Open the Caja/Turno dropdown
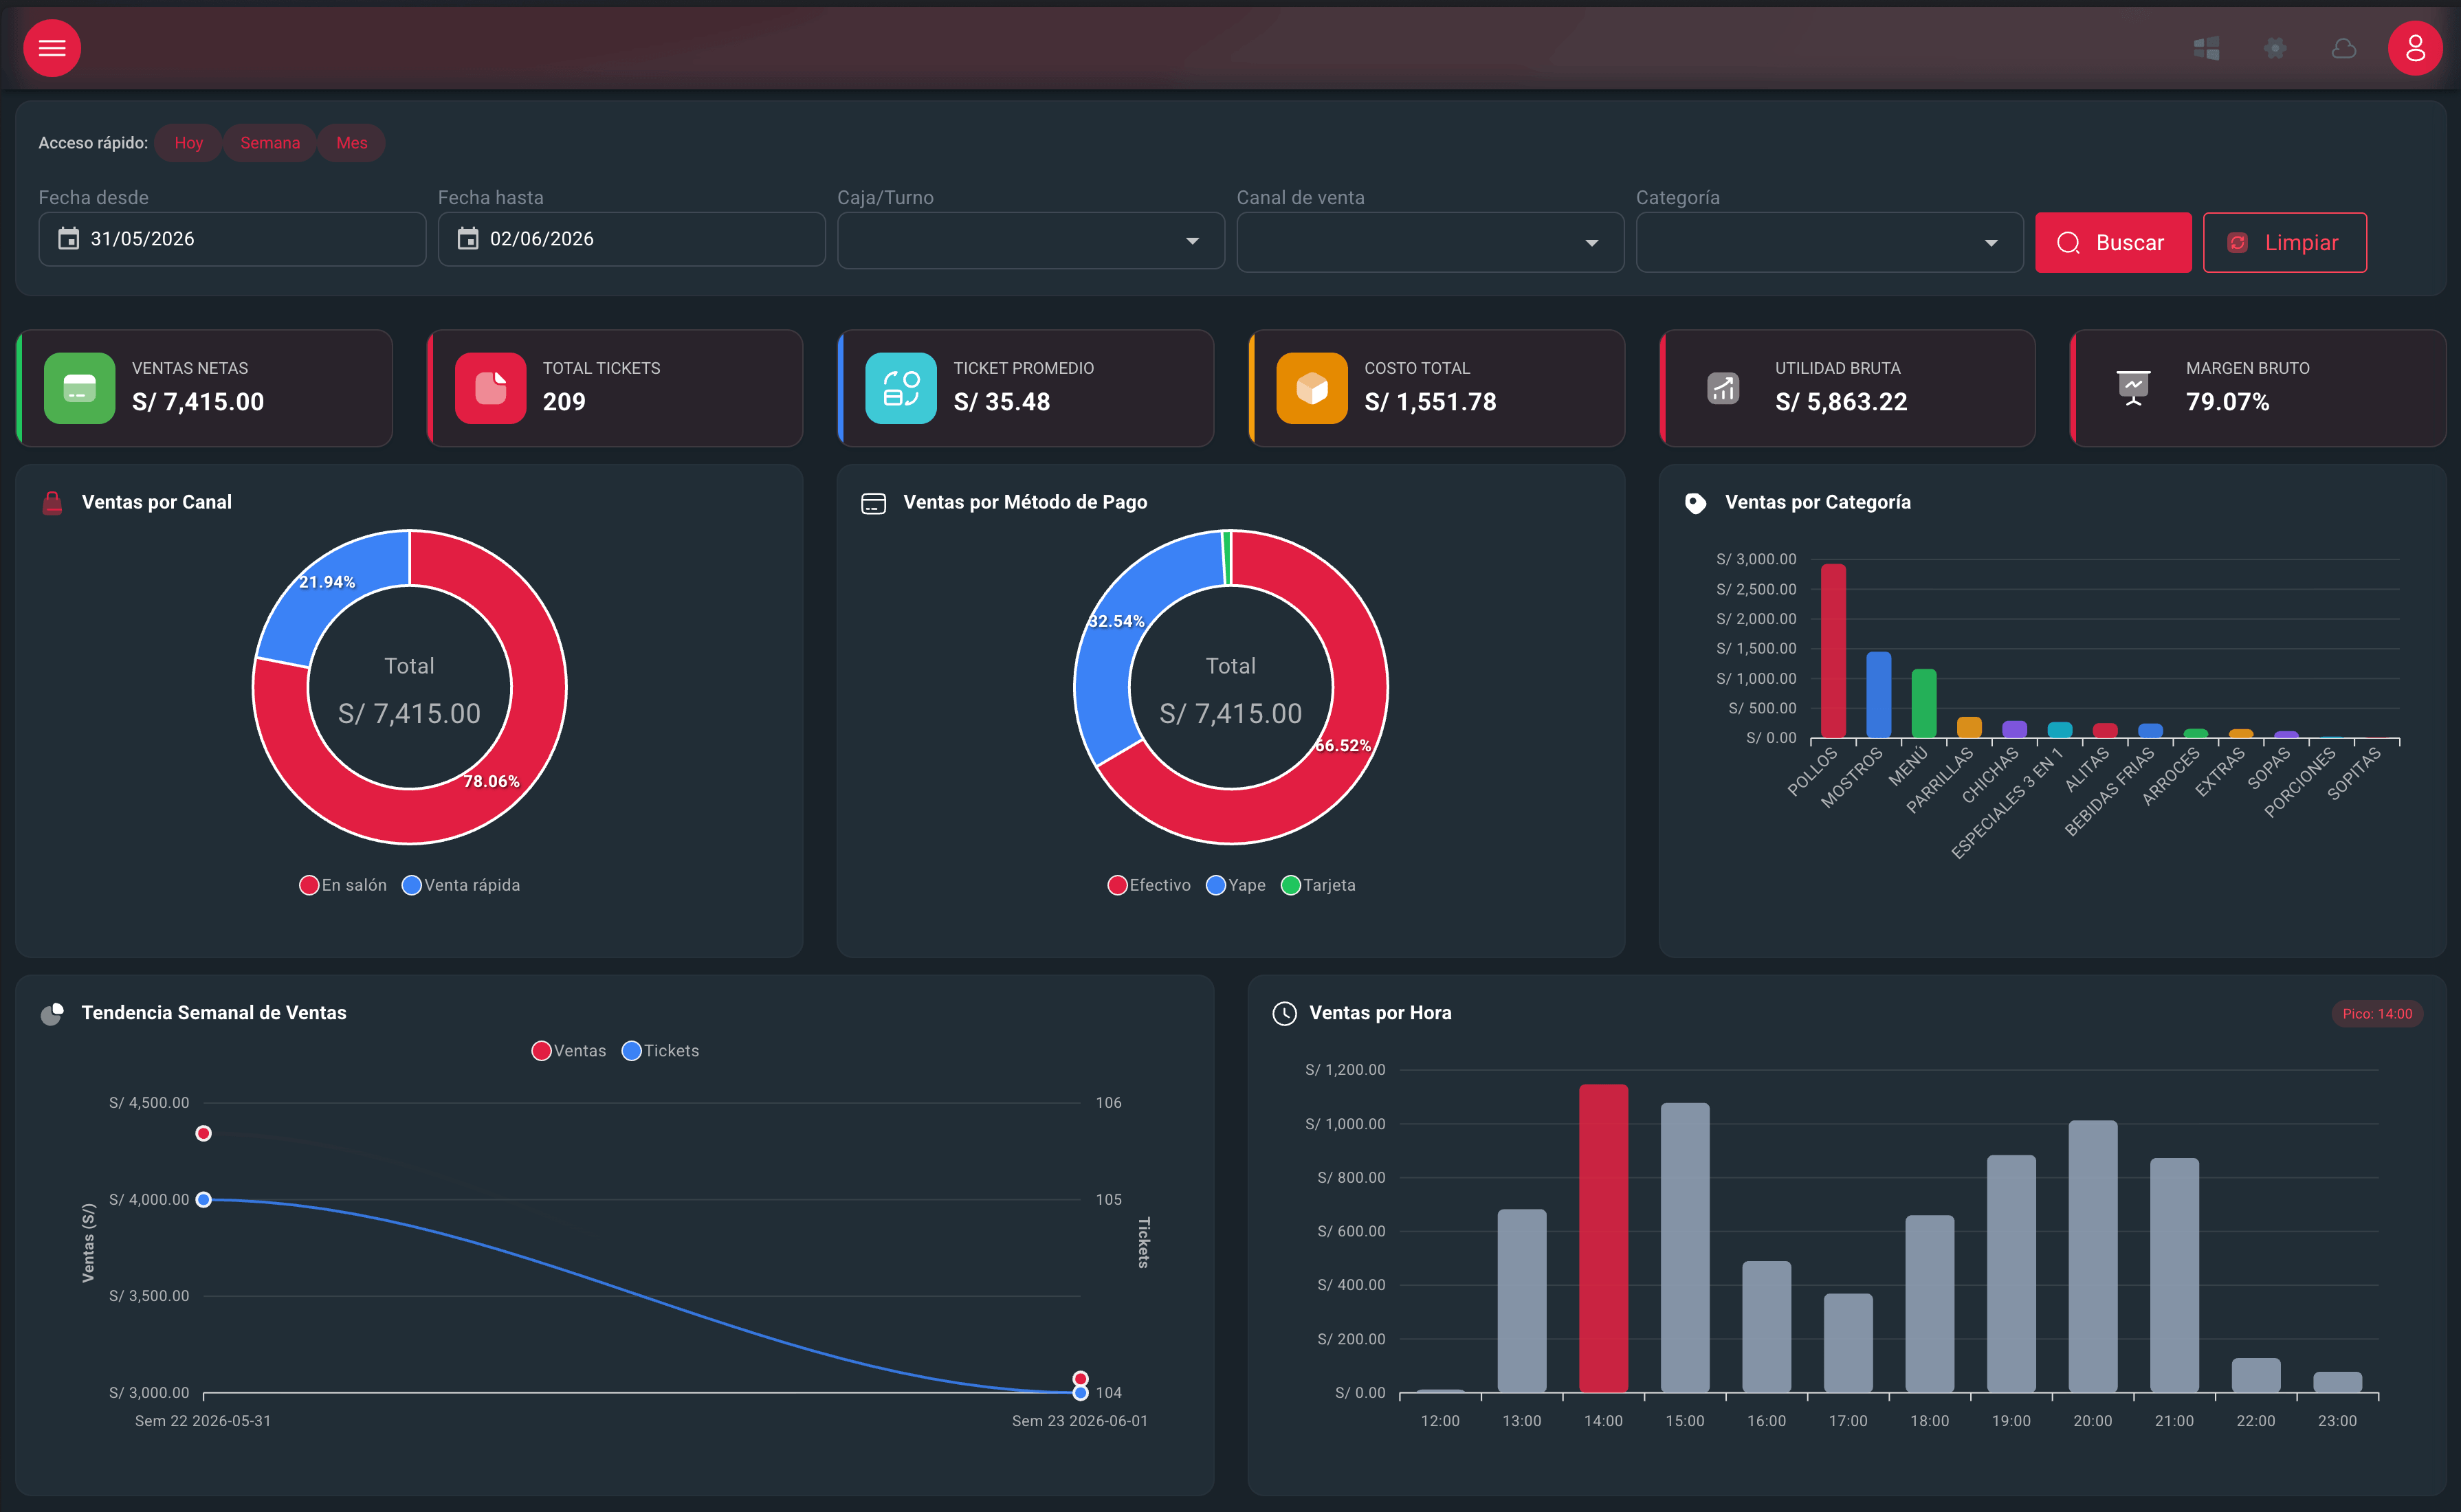Screen dimensions: 2461x1512 [1031, 240]
